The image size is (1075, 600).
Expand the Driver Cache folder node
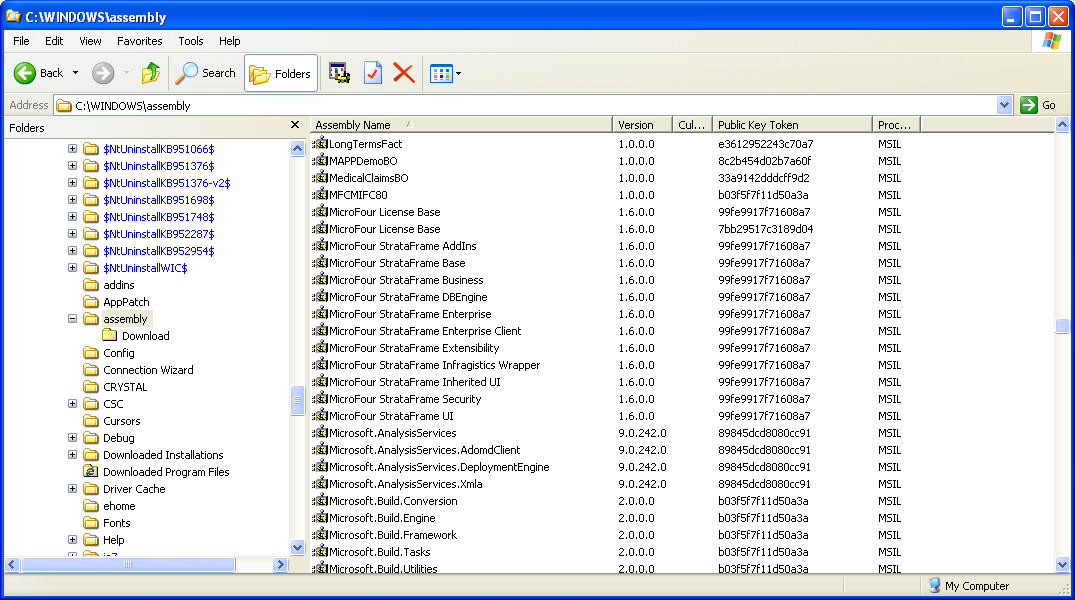pos(73,489)
